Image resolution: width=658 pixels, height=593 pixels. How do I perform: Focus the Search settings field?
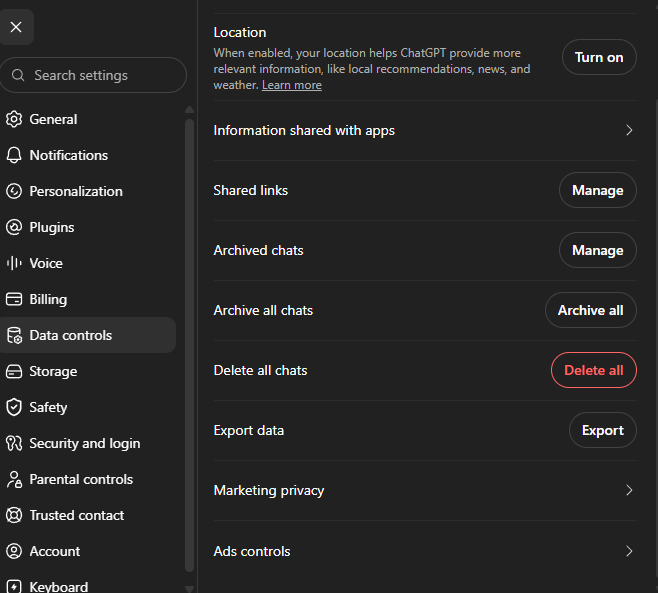(93, 75)
